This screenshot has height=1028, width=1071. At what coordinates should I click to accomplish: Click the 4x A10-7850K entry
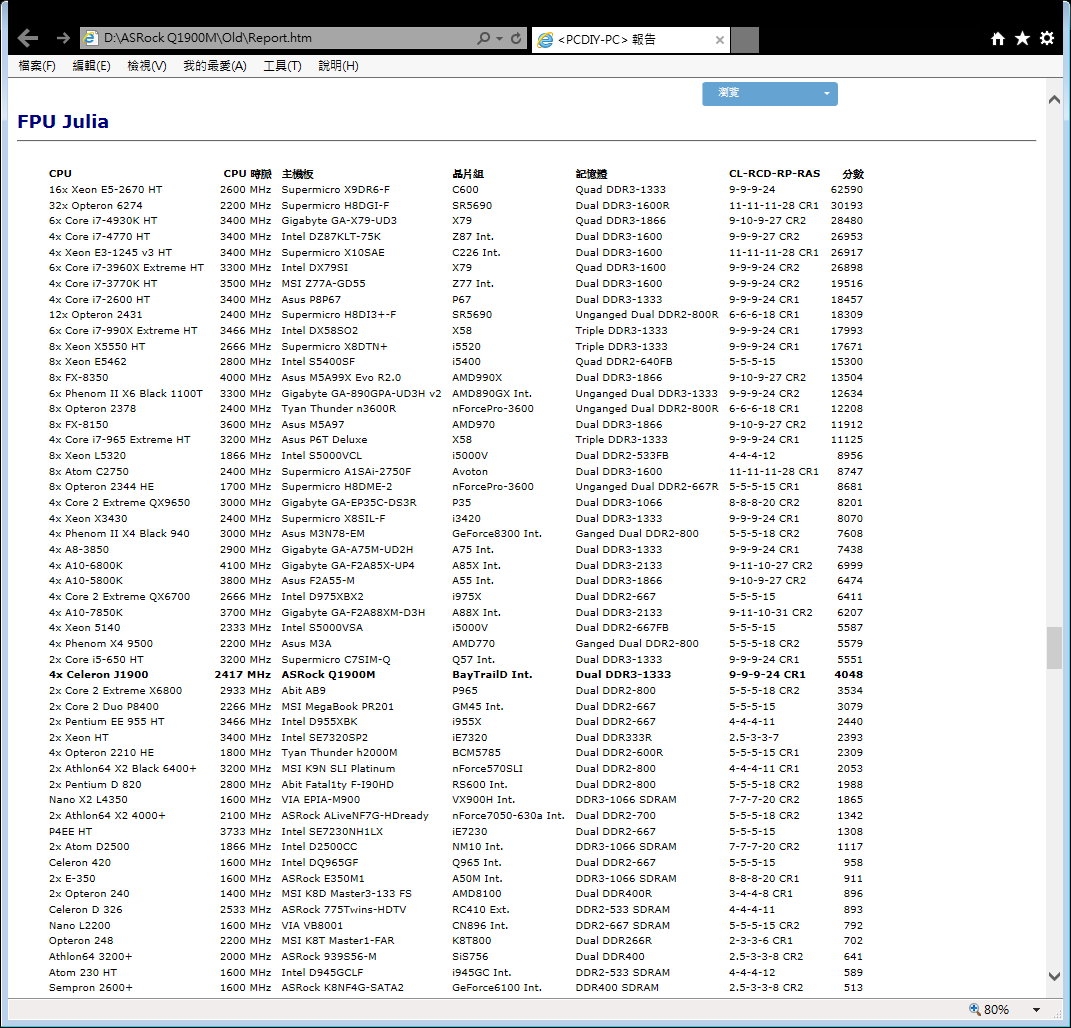(x=86, y=612)
